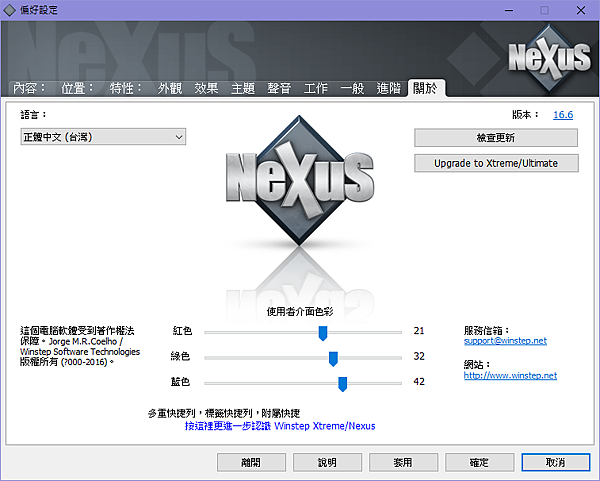
Task: Click the 檢查更新 button
Action: [496, 138]
